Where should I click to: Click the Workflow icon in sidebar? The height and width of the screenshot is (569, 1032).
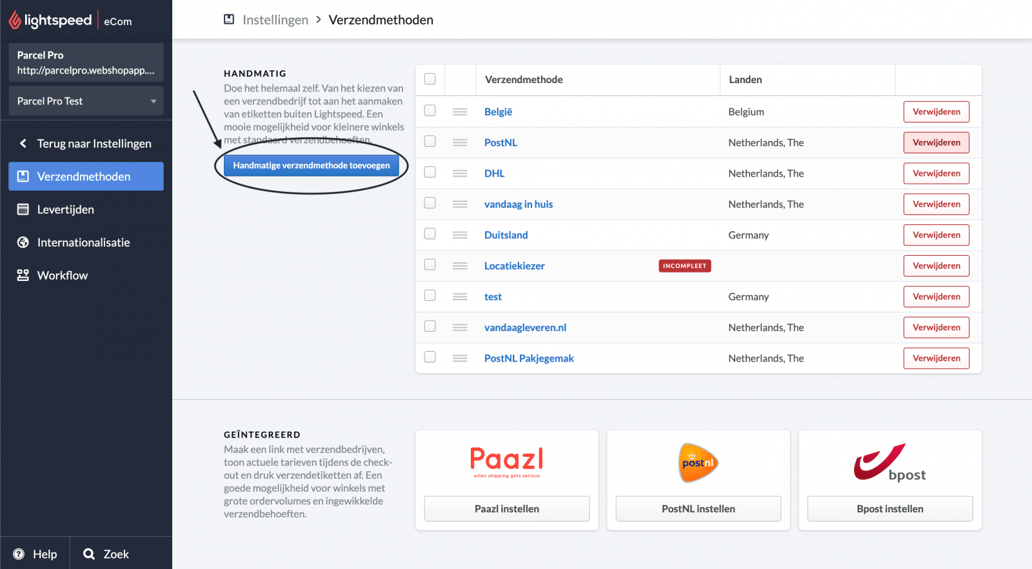(x=23, y=276)
